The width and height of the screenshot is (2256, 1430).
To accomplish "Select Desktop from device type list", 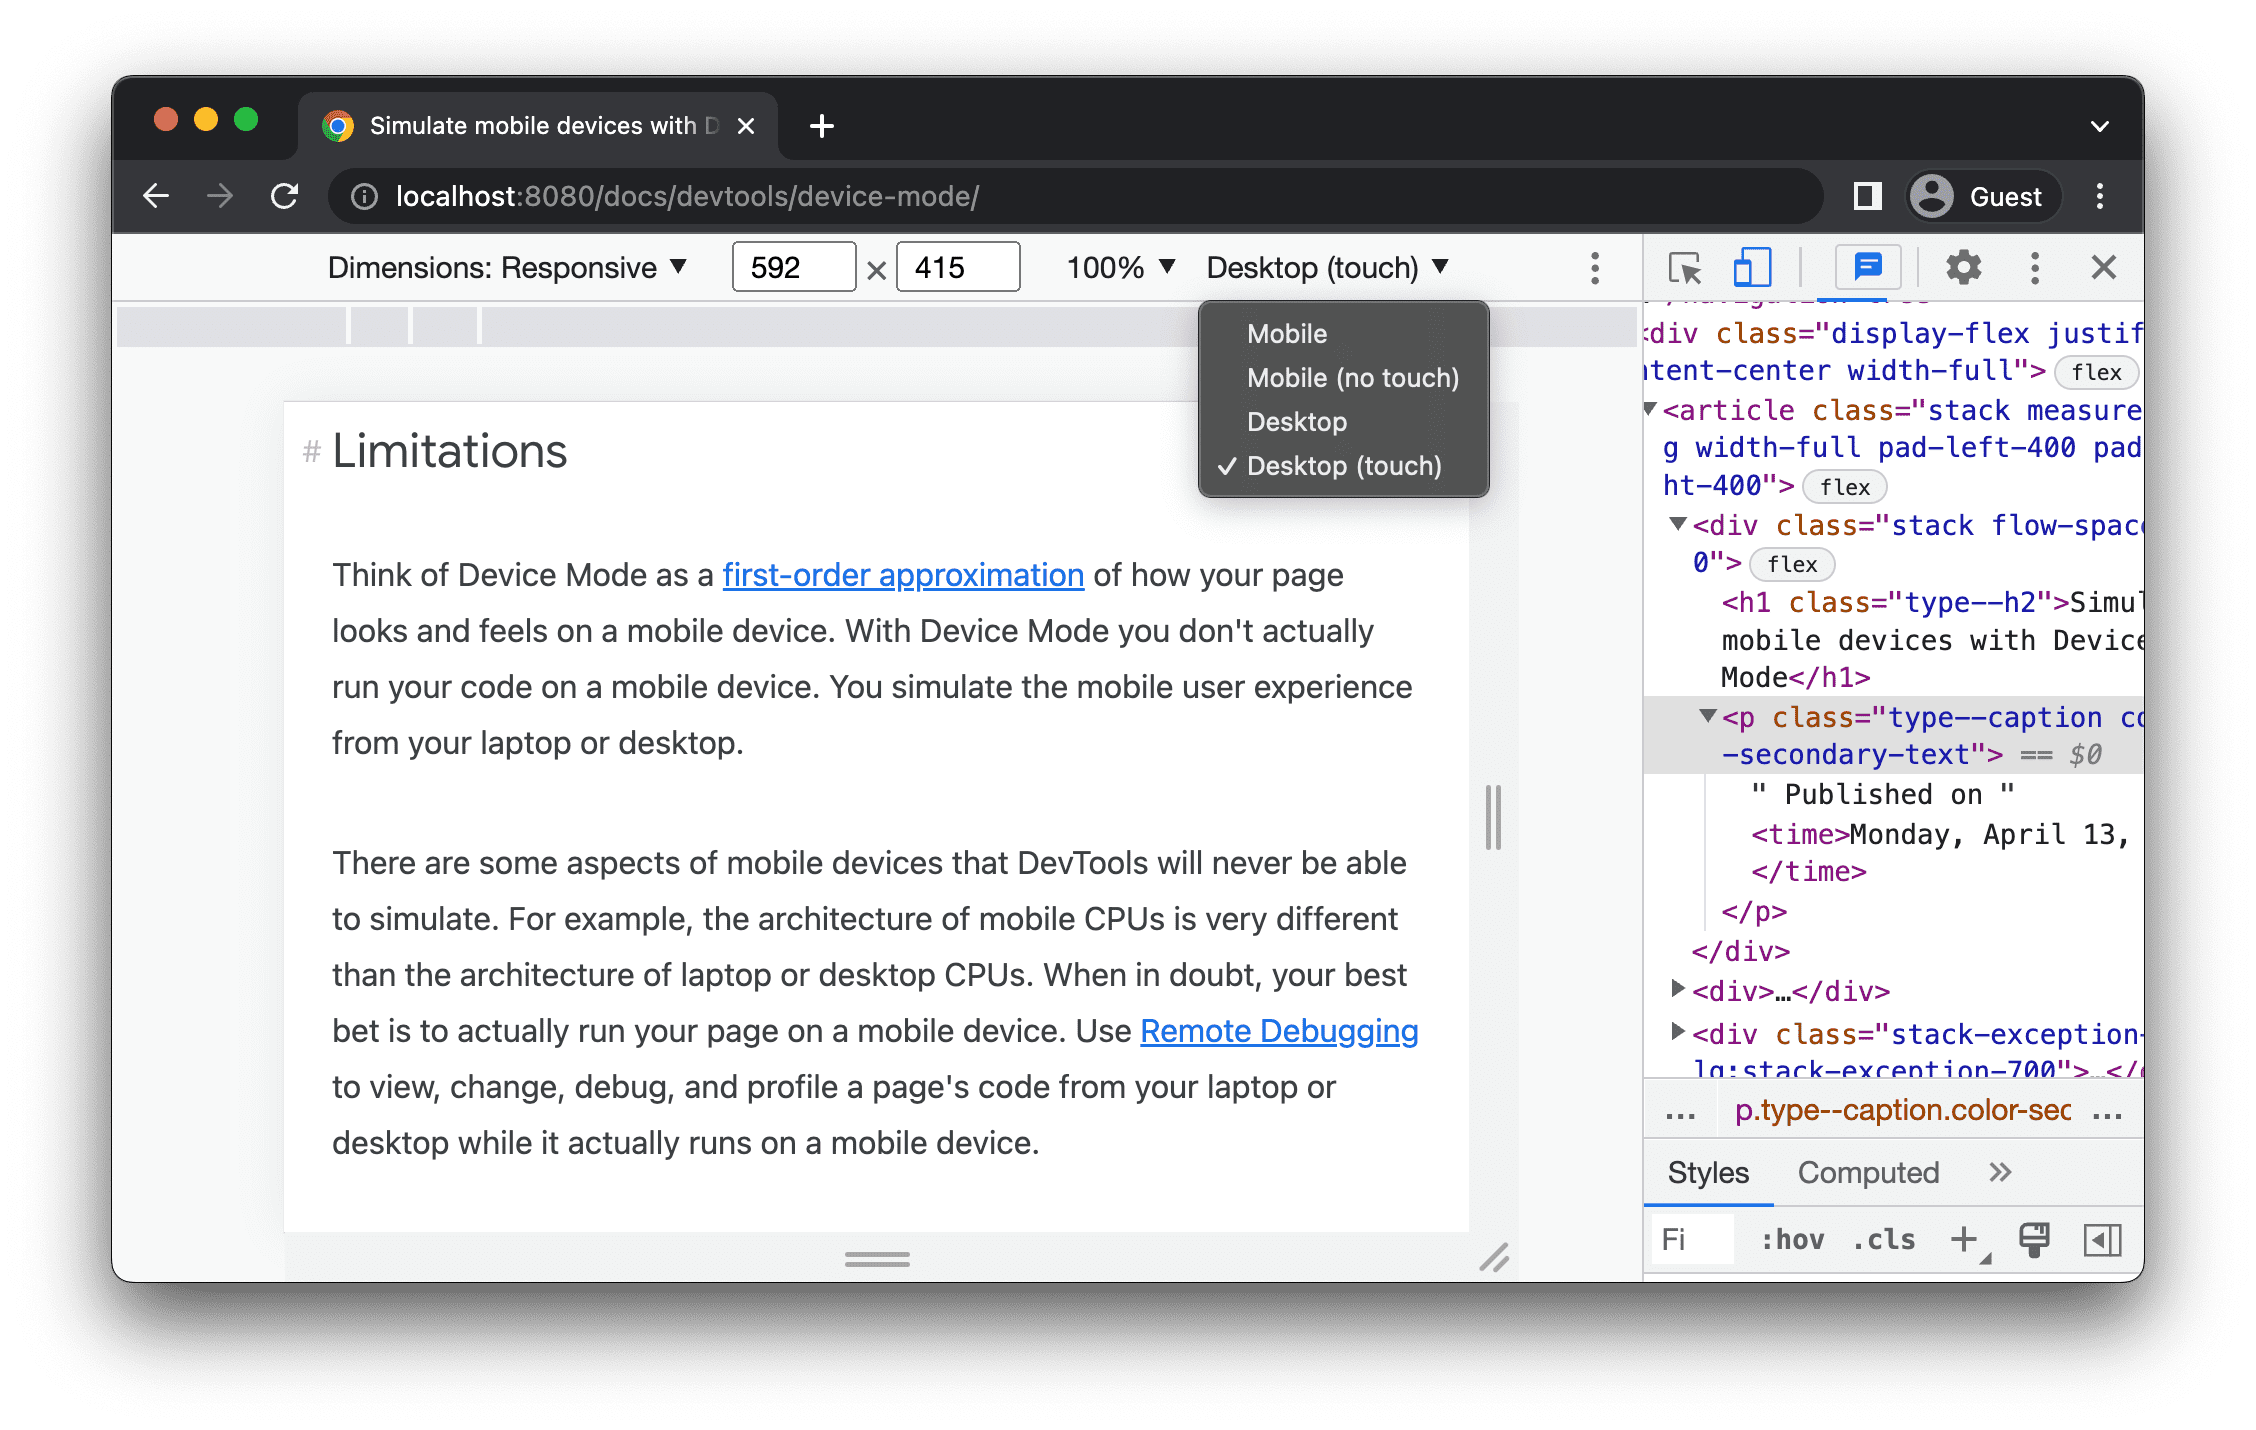I will tap(1299, 421).
